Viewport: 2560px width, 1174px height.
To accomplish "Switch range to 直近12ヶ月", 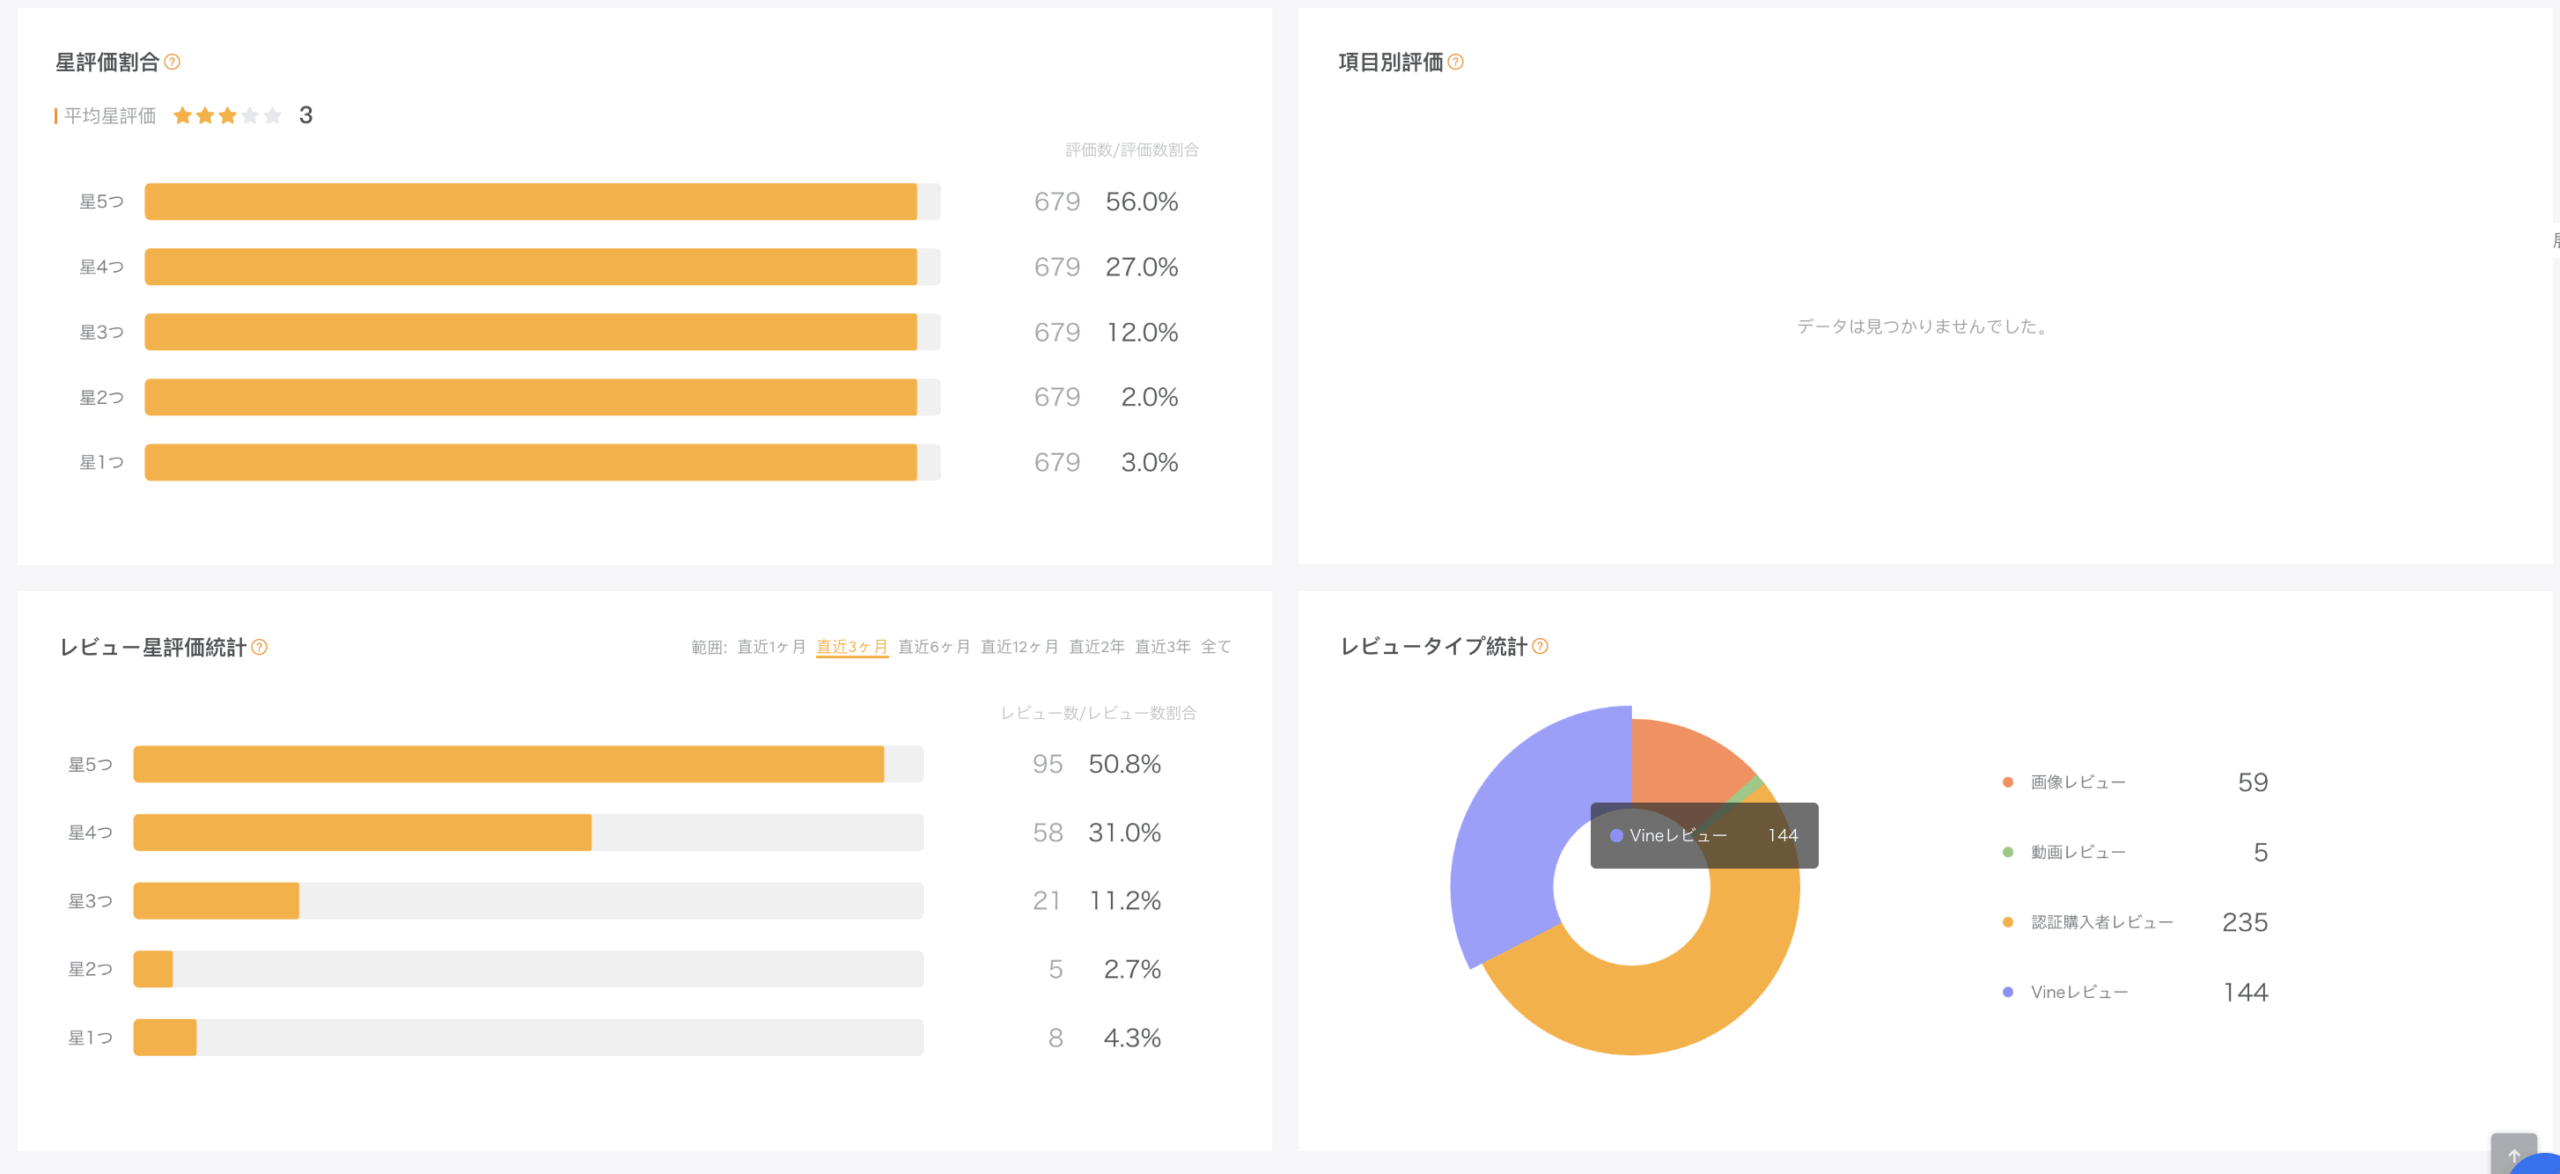I will 1019,647.
